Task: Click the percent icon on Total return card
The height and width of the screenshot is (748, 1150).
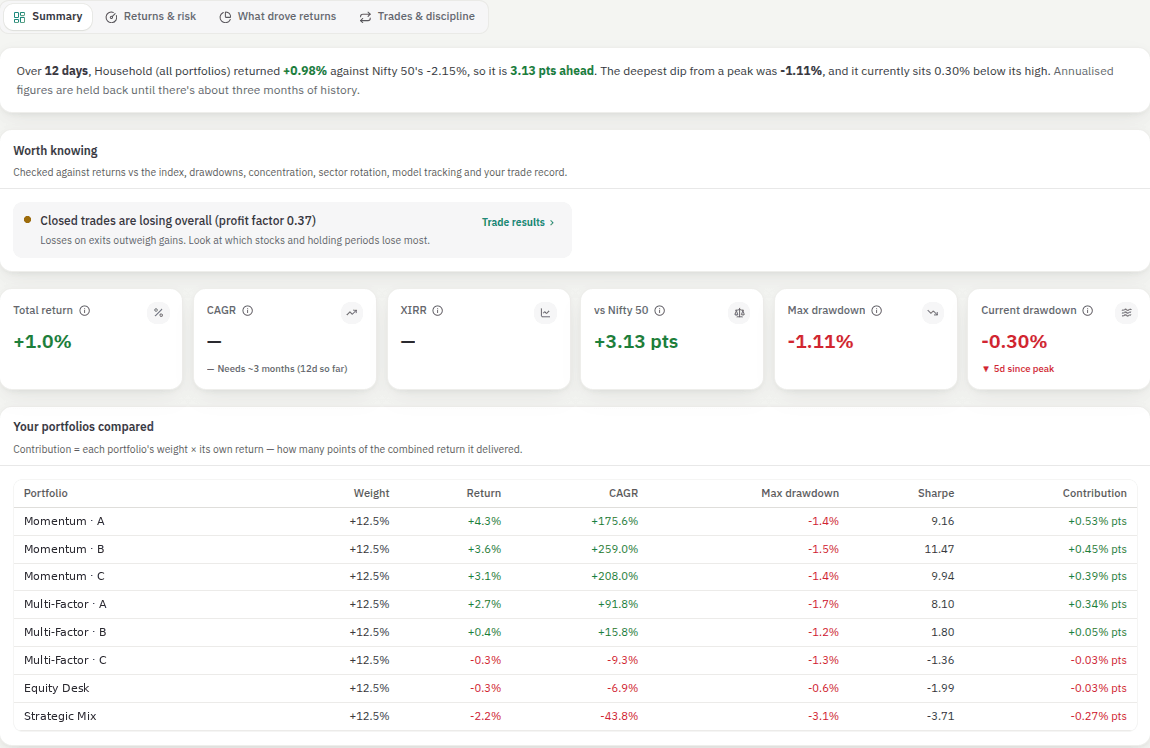Action: (x=158, y=313)
